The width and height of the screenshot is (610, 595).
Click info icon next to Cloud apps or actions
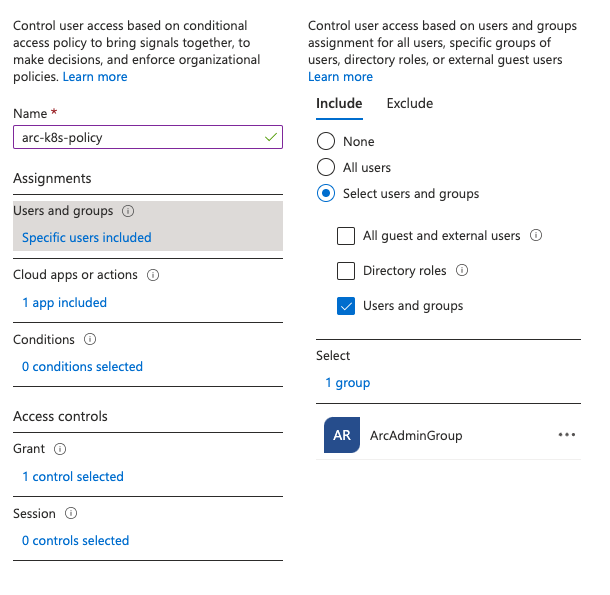coord(153,275)
